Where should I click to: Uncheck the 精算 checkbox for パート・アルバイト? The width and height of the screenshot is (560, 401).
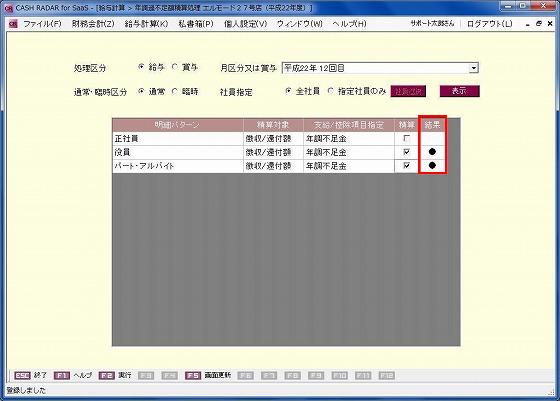point(406,165)
